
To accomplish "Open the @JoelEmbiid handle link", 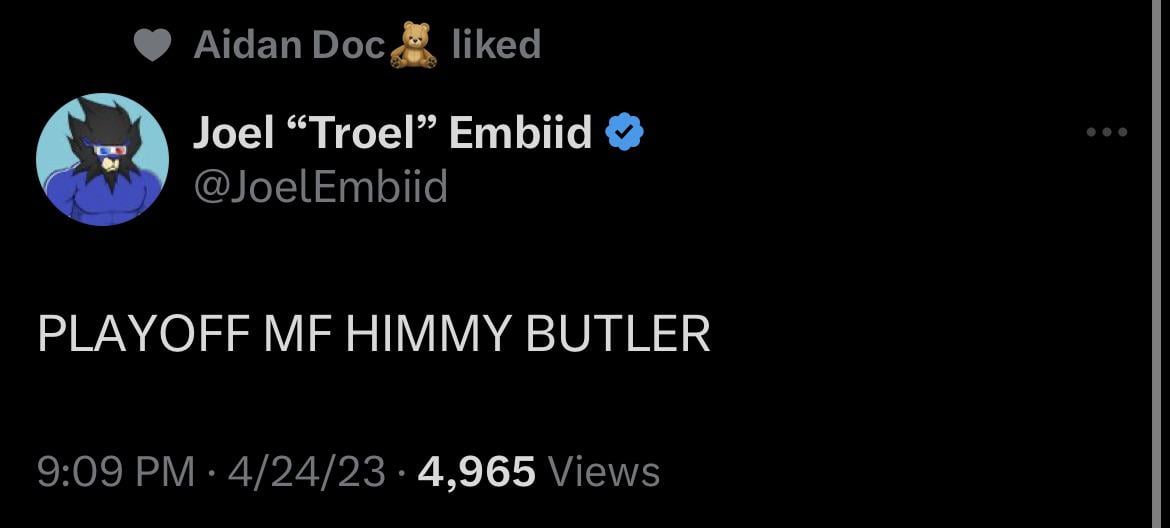I will 320,186.
